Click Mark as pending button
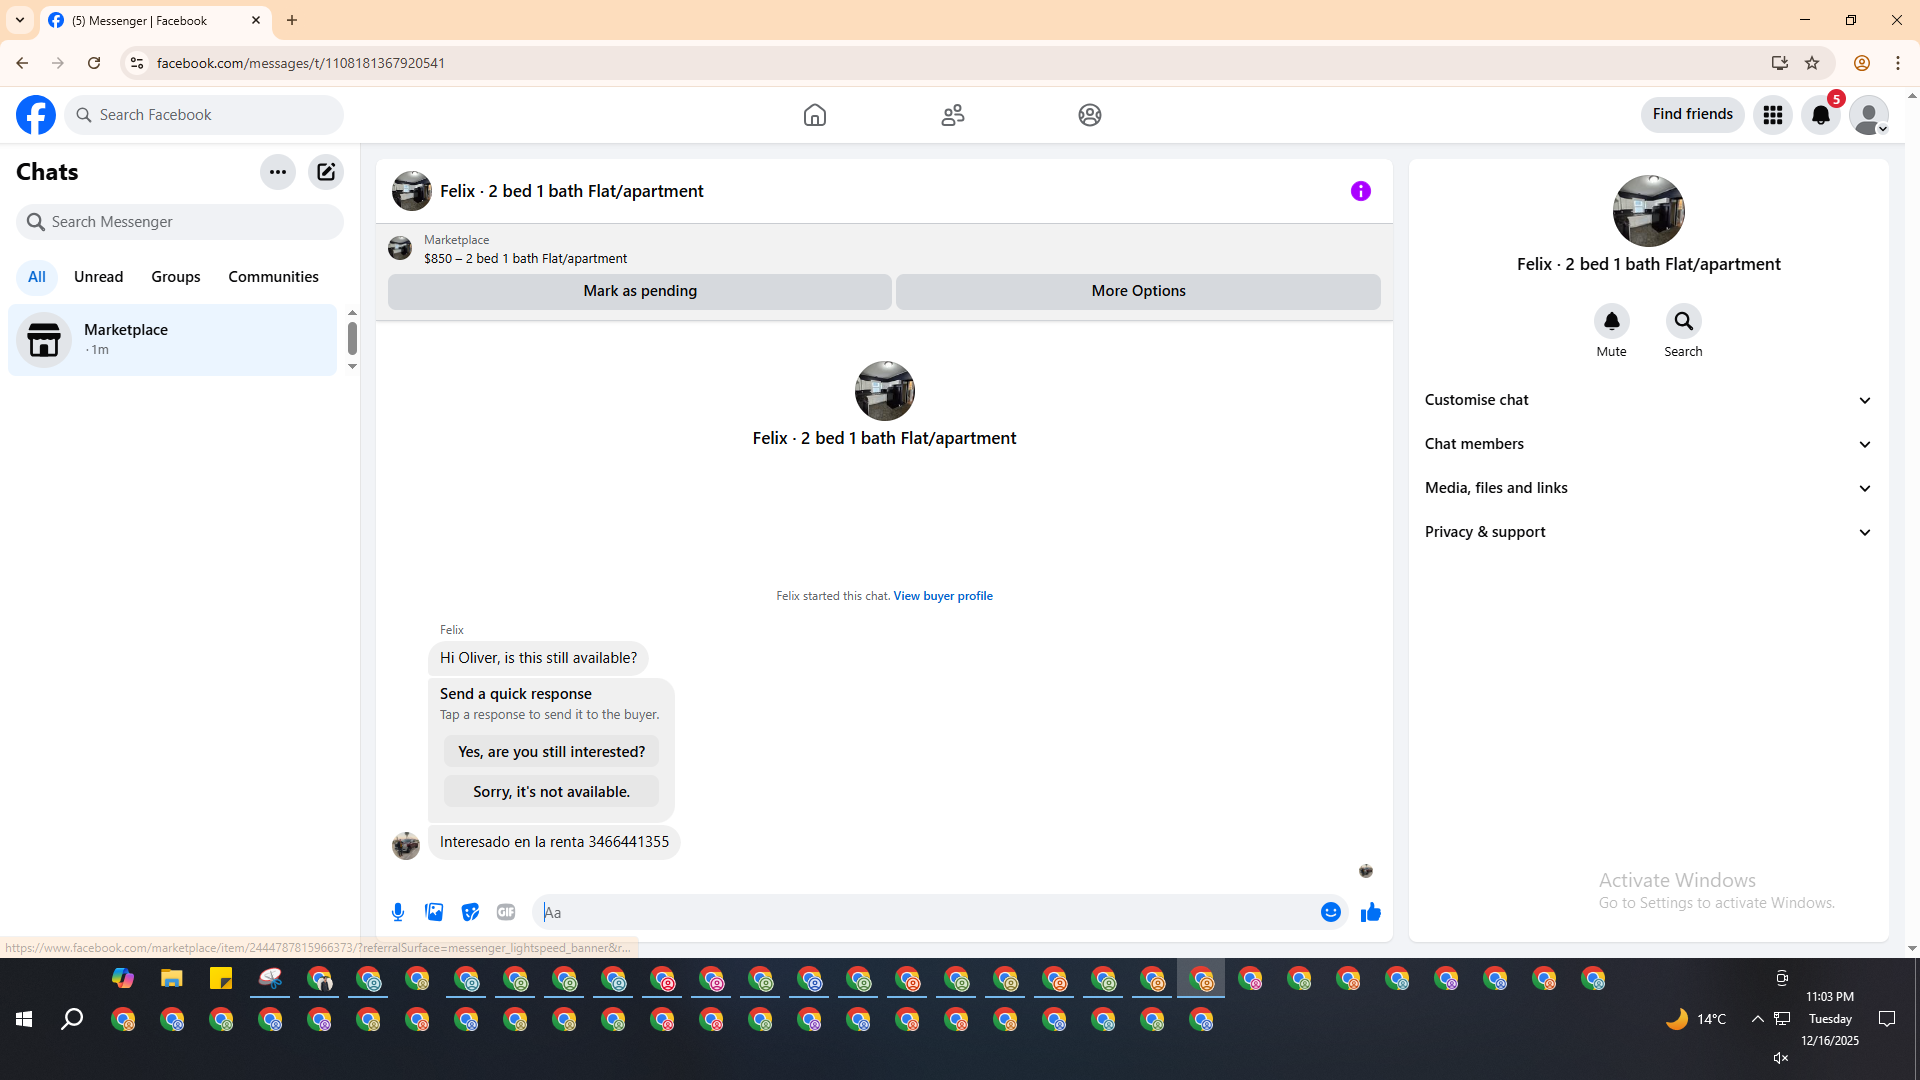1920x1080 pixels. [x=640, y=291]
